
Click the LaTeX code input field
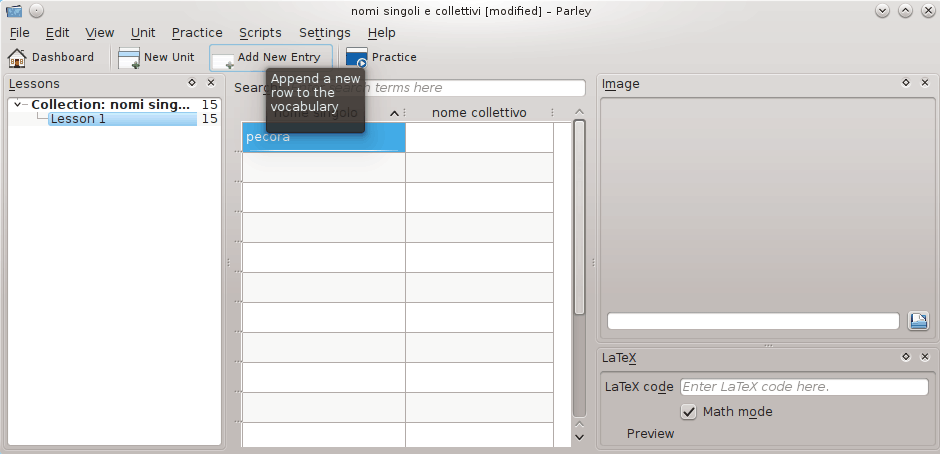pos(804,387)
